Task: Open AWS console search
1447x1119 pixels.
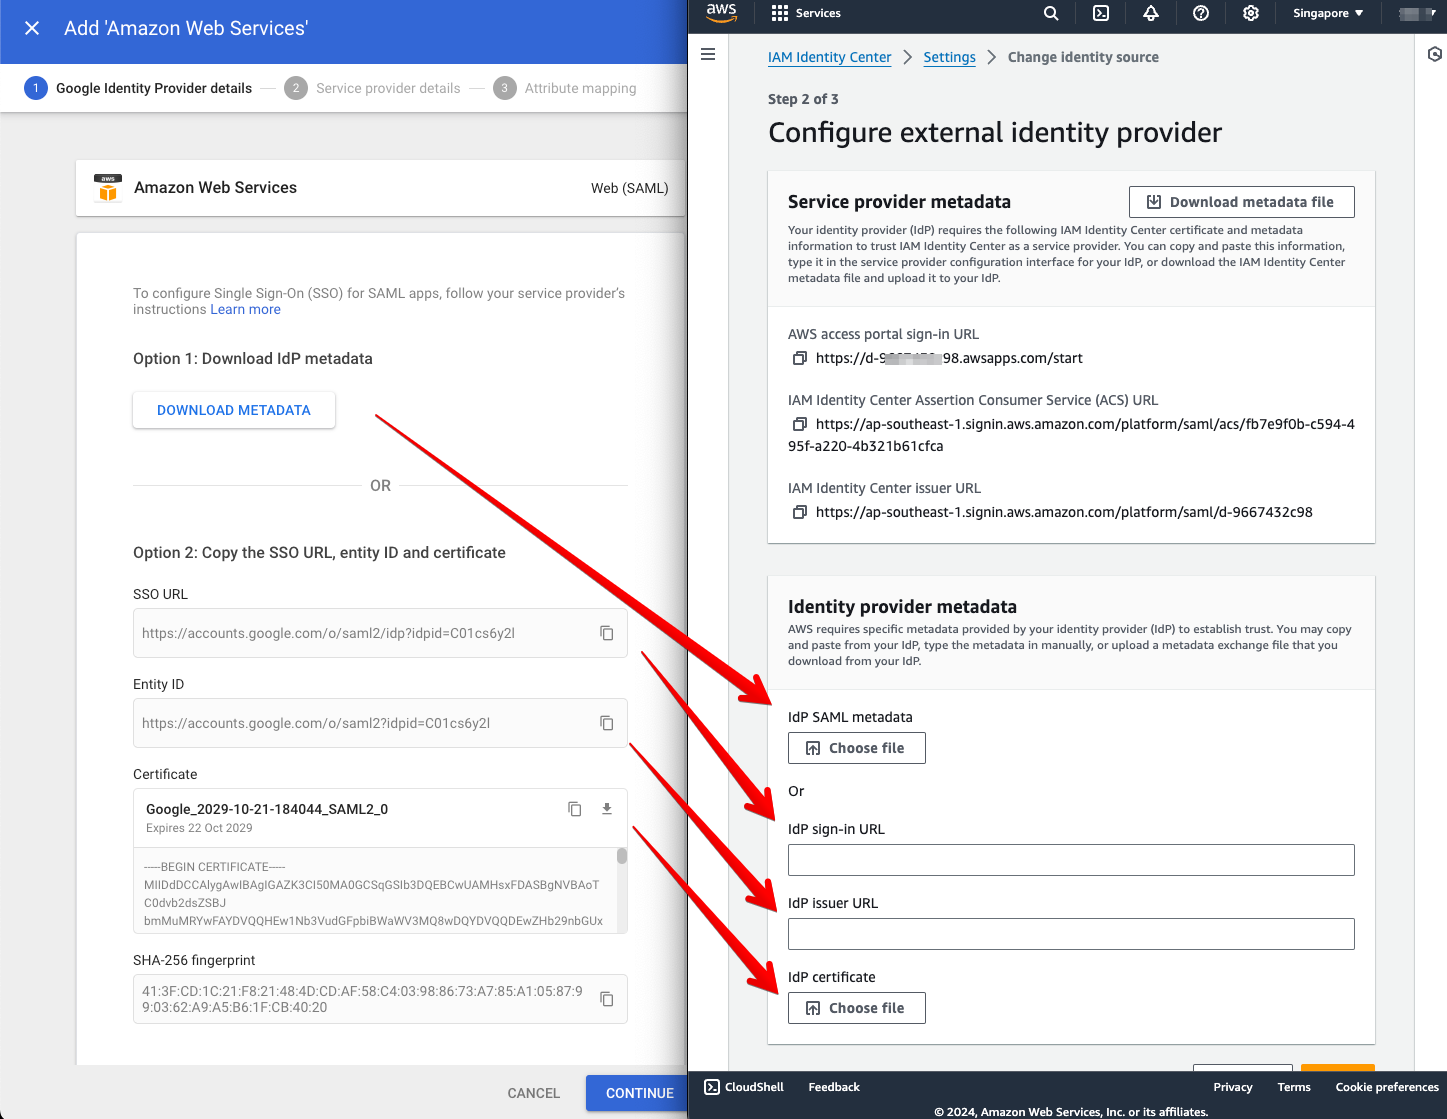Action: [1051, 13]
